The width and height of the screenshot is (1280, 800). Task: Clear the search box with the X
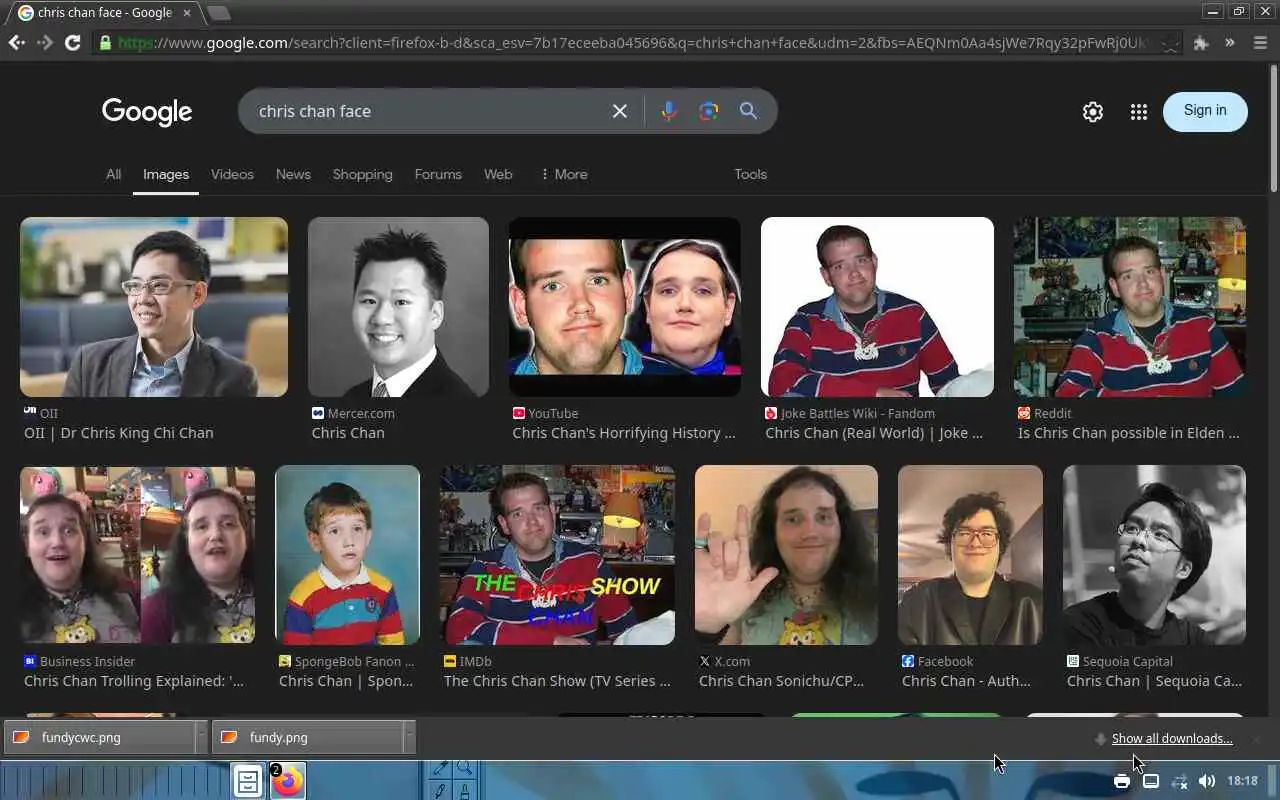(x=620, y=111)
